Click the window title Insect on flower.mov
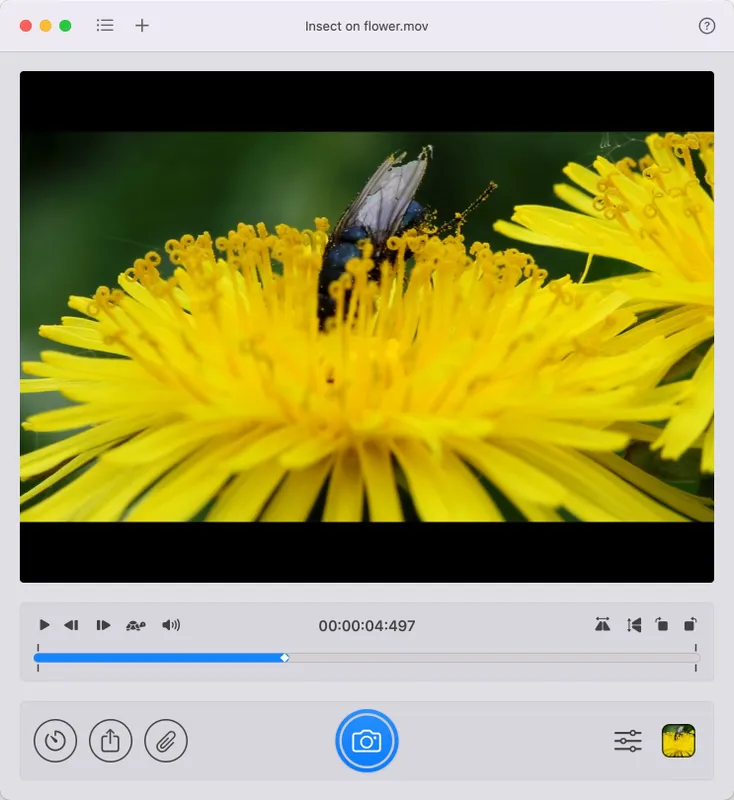Screen dimensions: 734x800 (x=367, y=26)
